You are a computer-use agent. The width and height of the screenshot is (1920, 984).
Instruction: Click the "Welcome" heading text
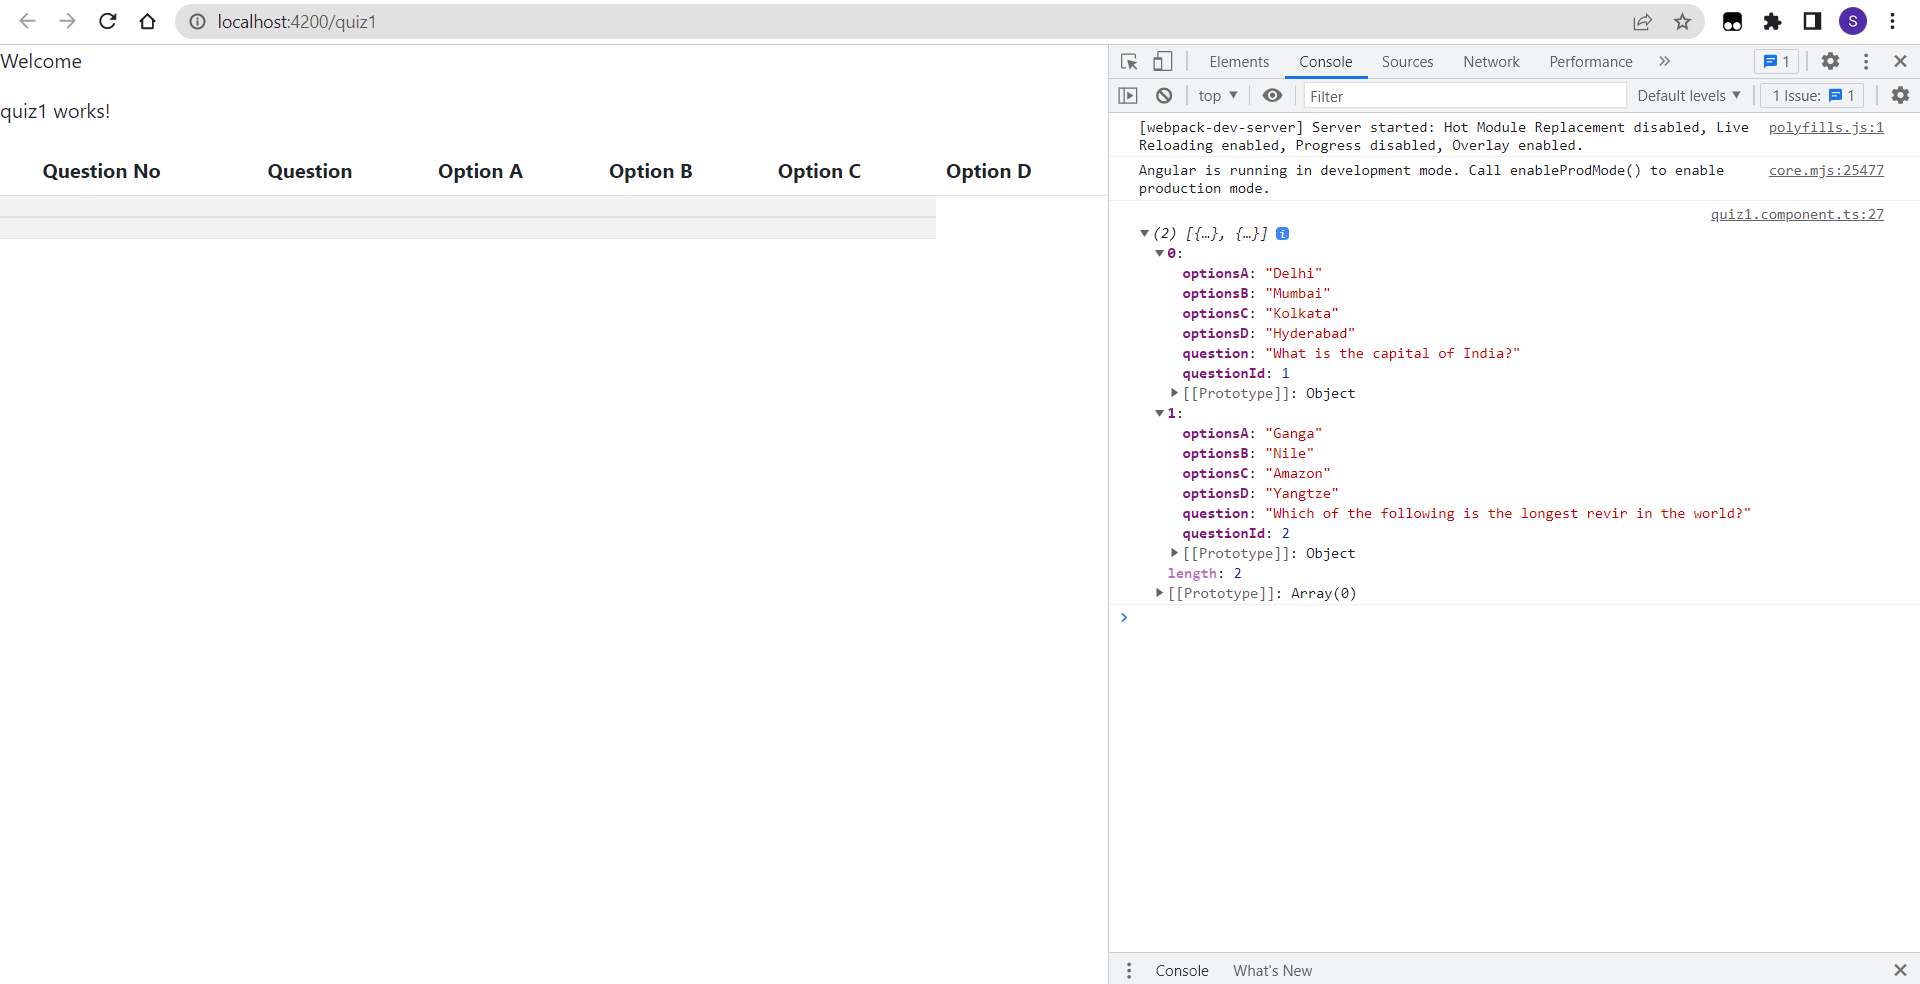click(x=41, y=61)
